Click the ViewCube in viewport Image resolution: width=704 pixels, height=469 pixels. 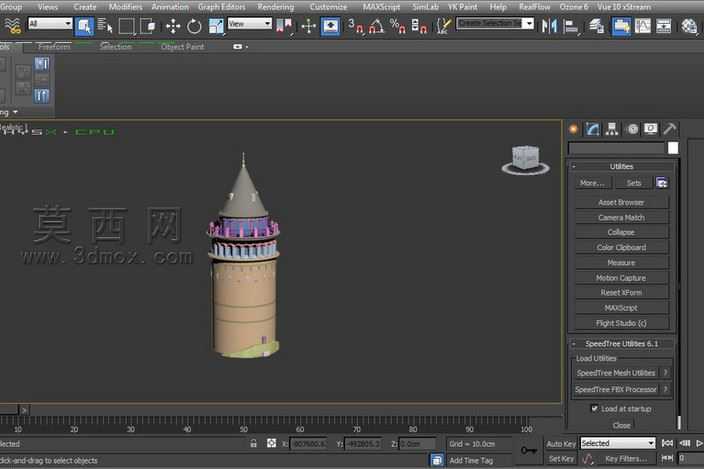pos(526,159)
